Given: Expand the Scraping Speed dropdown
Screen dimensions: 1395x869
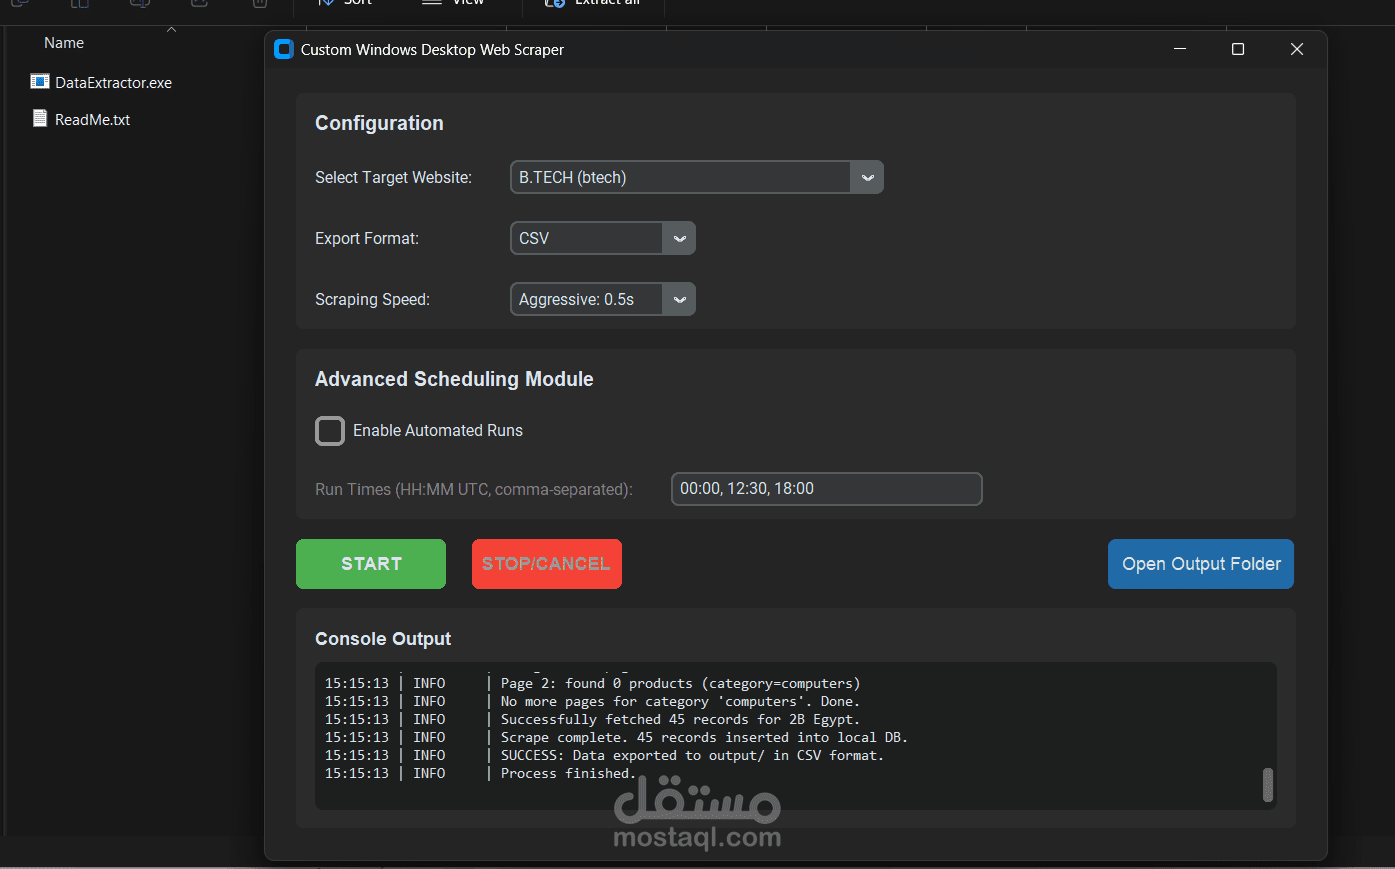Looking at the screenshot, I should 603,299.
